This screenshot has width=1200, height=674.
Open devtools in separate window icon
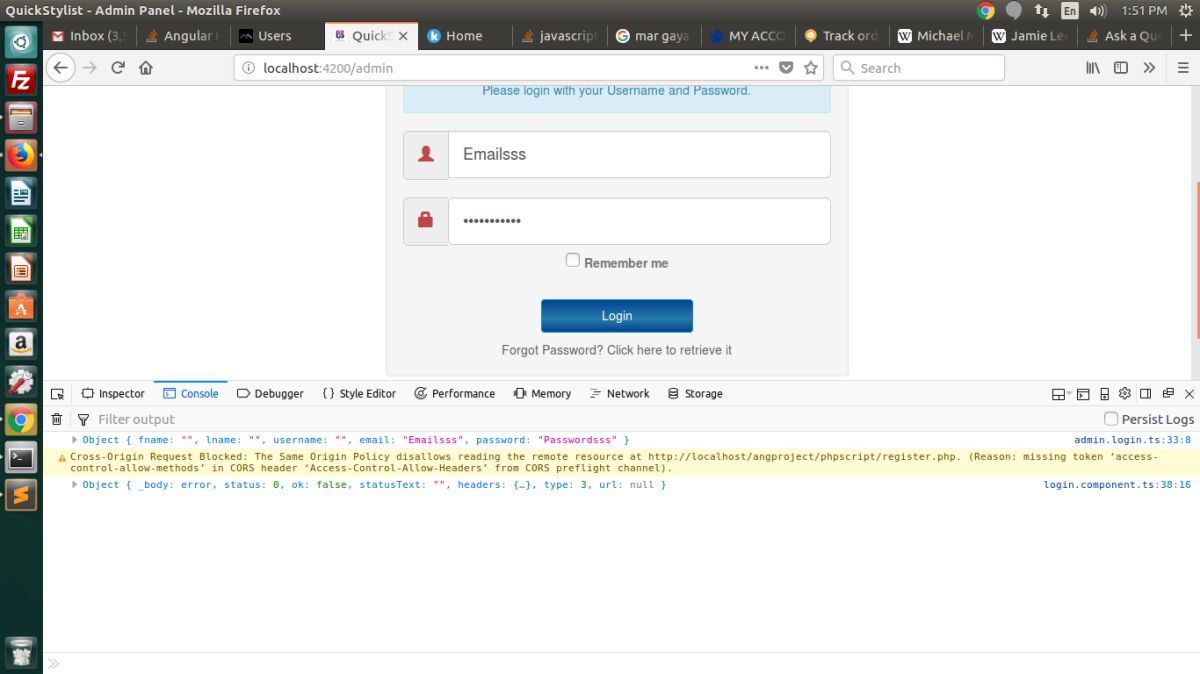pyautogui.click(x=1167, y=394)
